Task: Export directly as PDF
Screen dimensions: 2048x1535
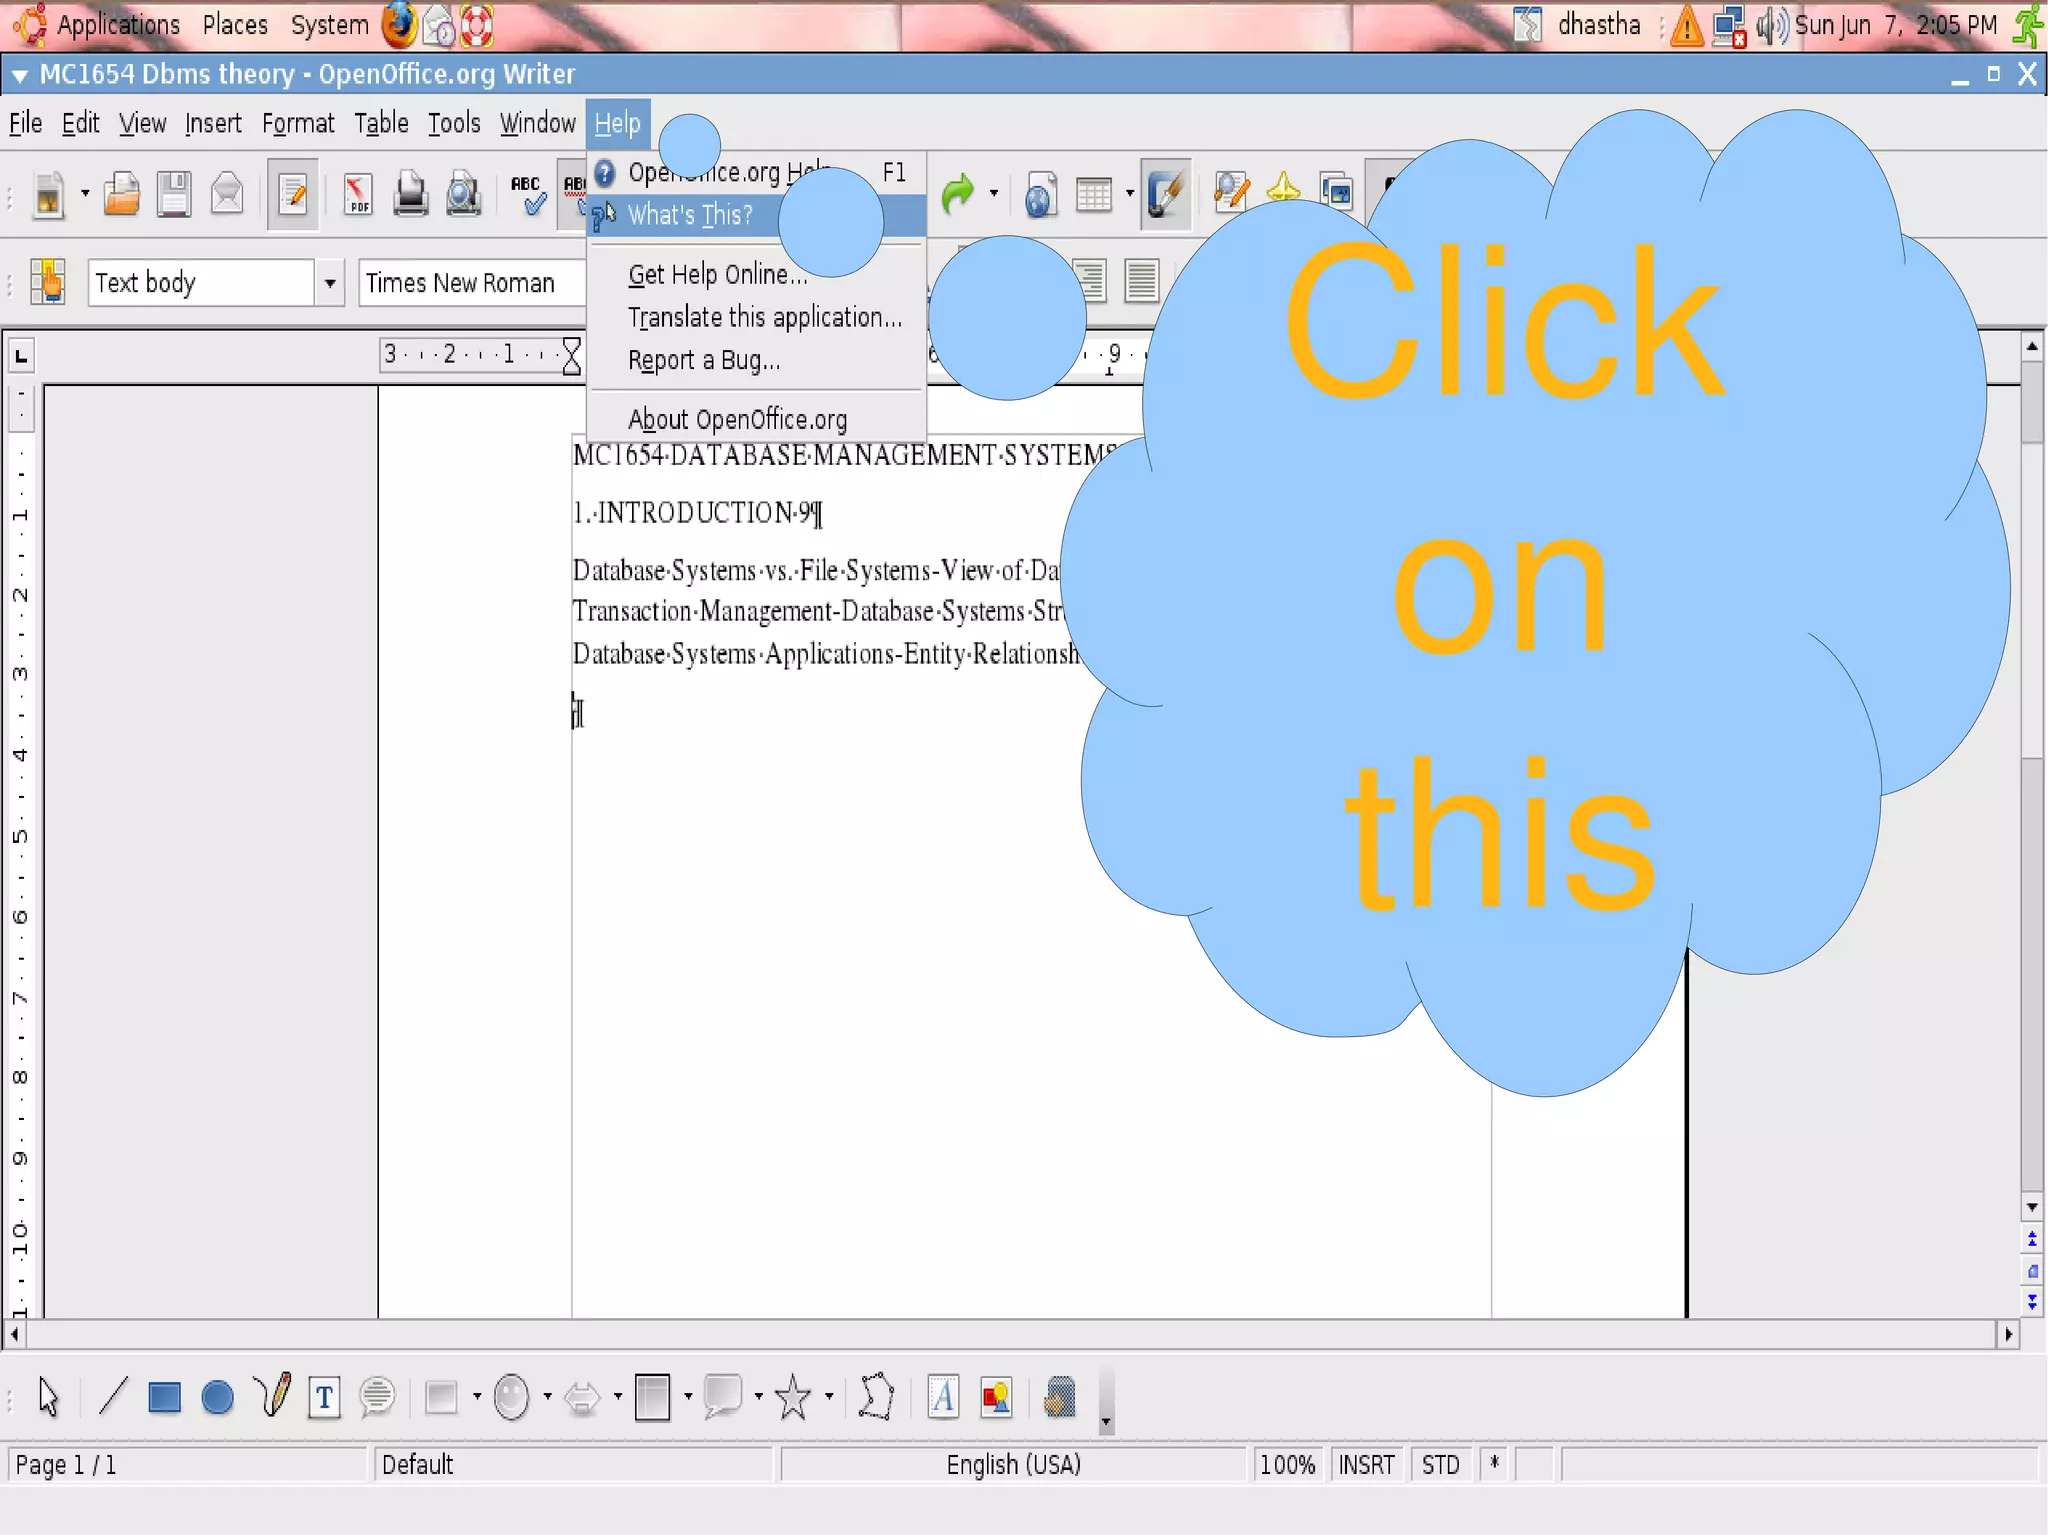Action: 357,194
